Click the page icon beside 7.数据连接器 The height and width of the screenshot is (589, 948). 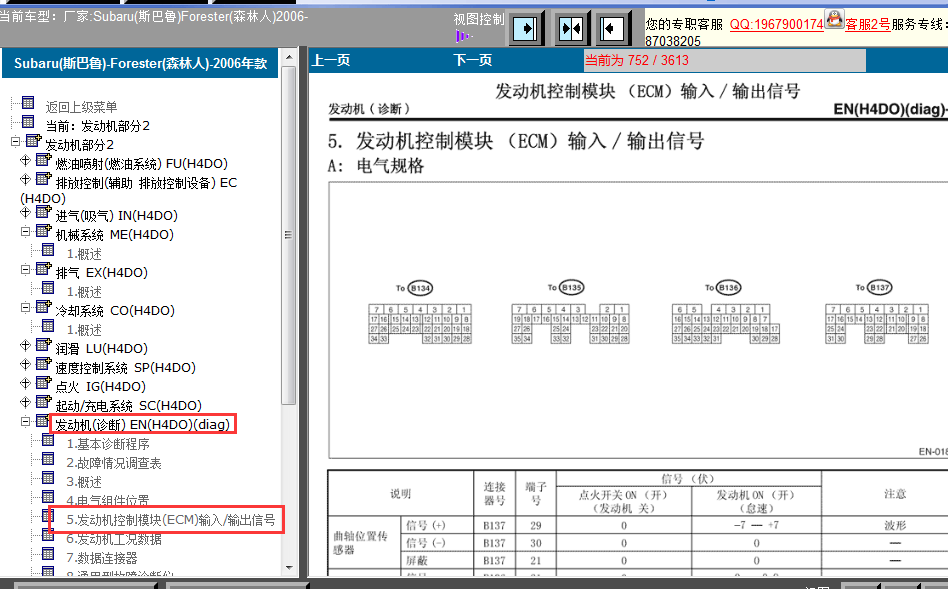[x=48, y=553]
